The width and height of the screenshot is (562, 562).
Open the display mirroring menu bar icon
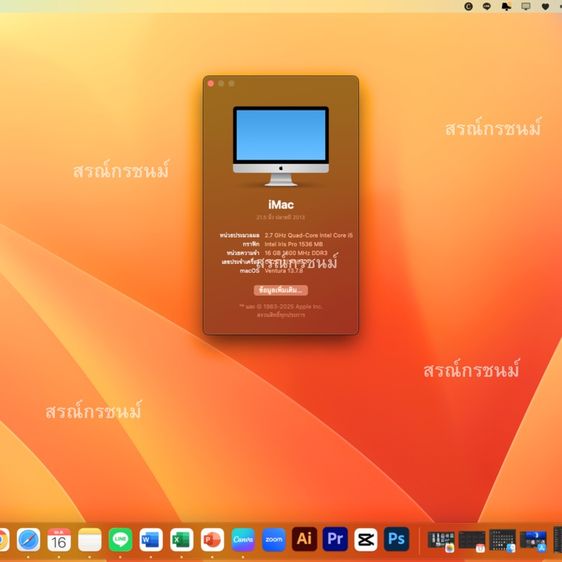[526, 6]
